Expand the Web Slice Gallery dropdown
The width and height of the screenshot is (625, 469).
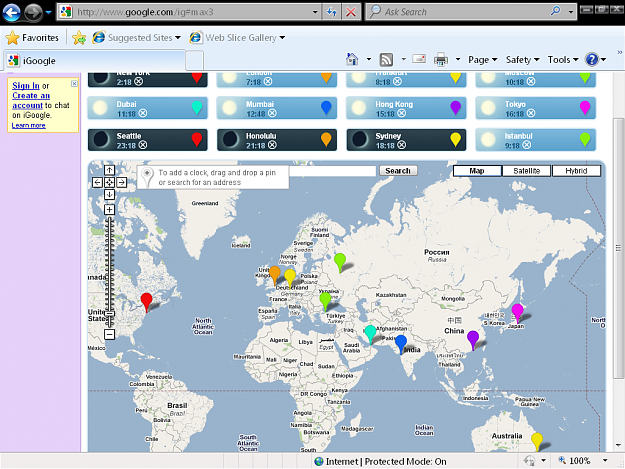(282, 38)
